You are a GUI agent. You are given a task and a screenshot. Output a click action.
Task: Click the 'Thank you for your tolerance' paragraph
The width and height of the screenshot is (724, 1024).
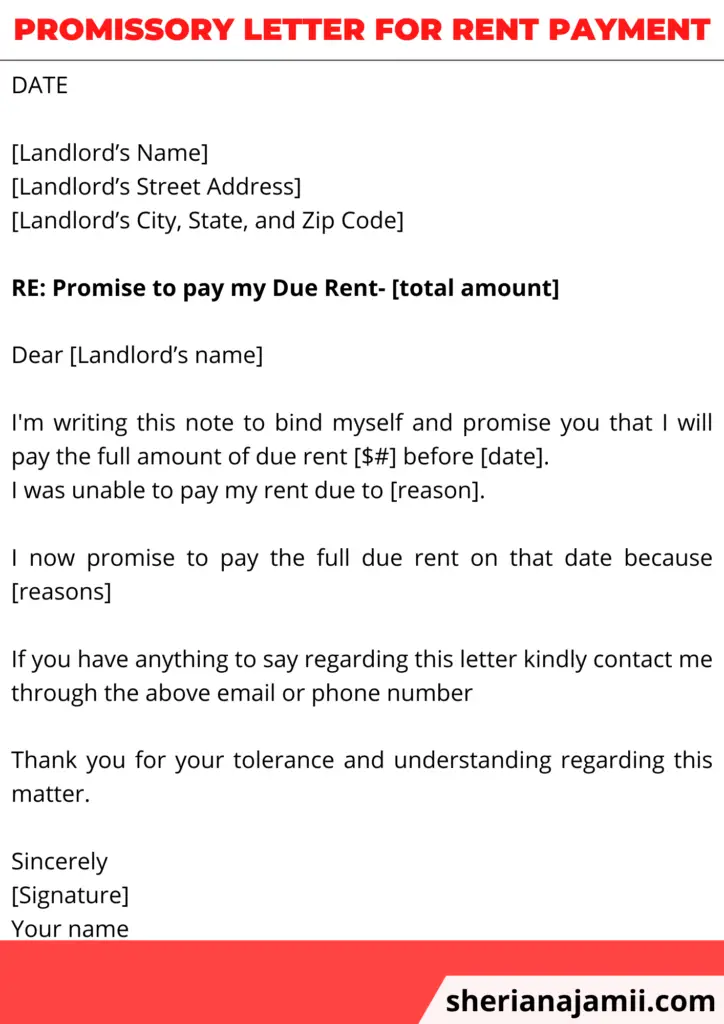click(362, 777)
